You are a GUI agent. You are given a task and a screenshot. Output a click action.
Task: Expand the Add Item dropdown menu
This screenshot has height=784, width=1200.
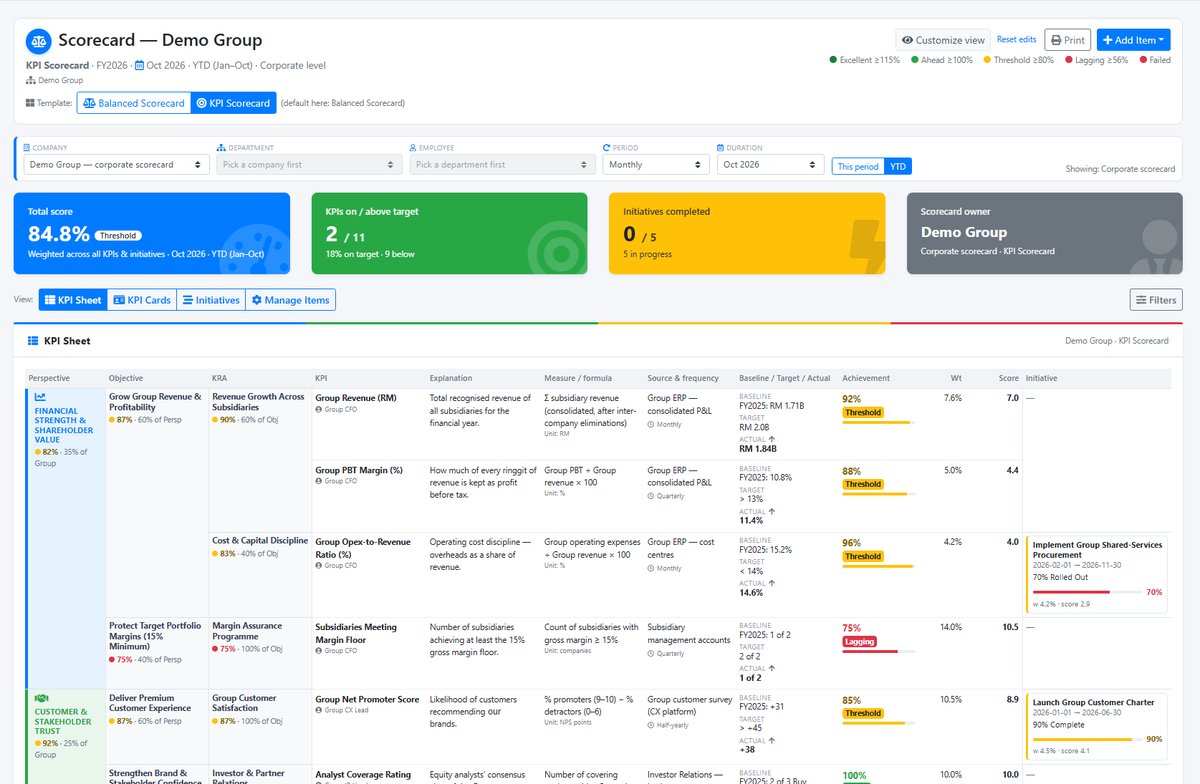[x=1133, y=40]
